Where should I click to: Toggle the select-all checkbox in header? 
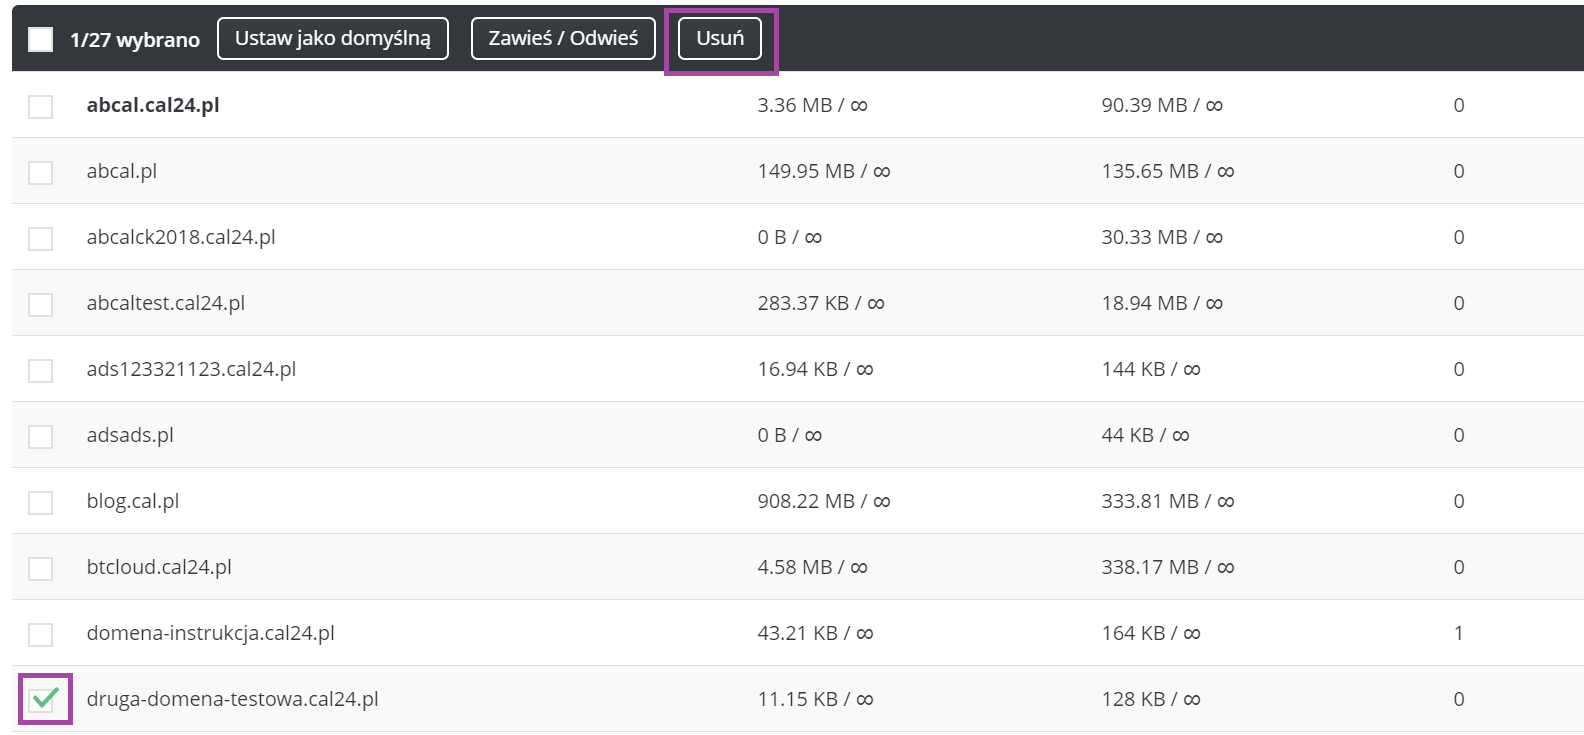(40, 39)
